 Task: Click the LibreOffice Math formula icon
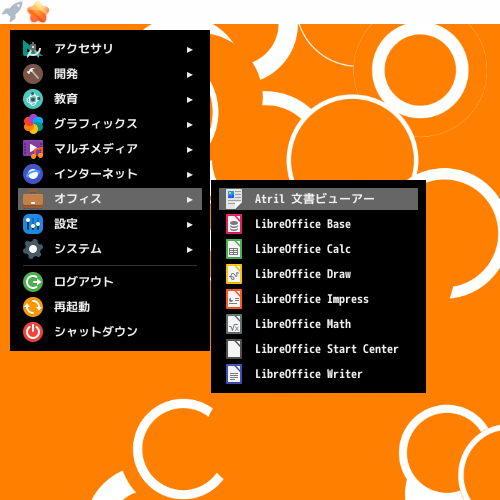234,324
